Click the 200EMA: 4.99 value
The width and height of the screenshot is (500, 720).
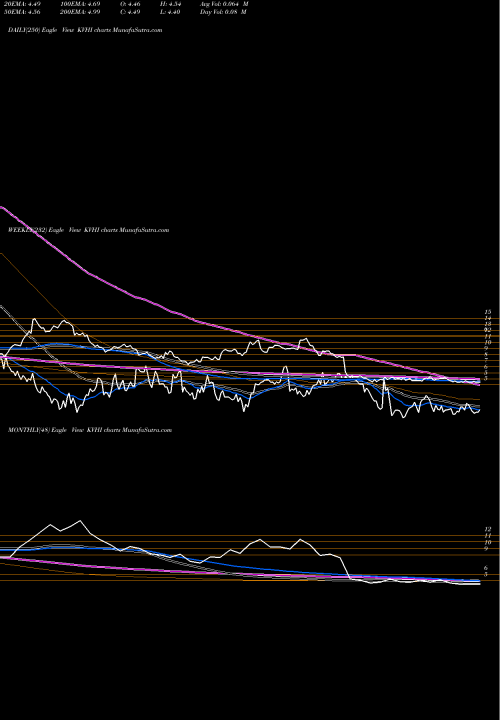(x=80, y=12)
